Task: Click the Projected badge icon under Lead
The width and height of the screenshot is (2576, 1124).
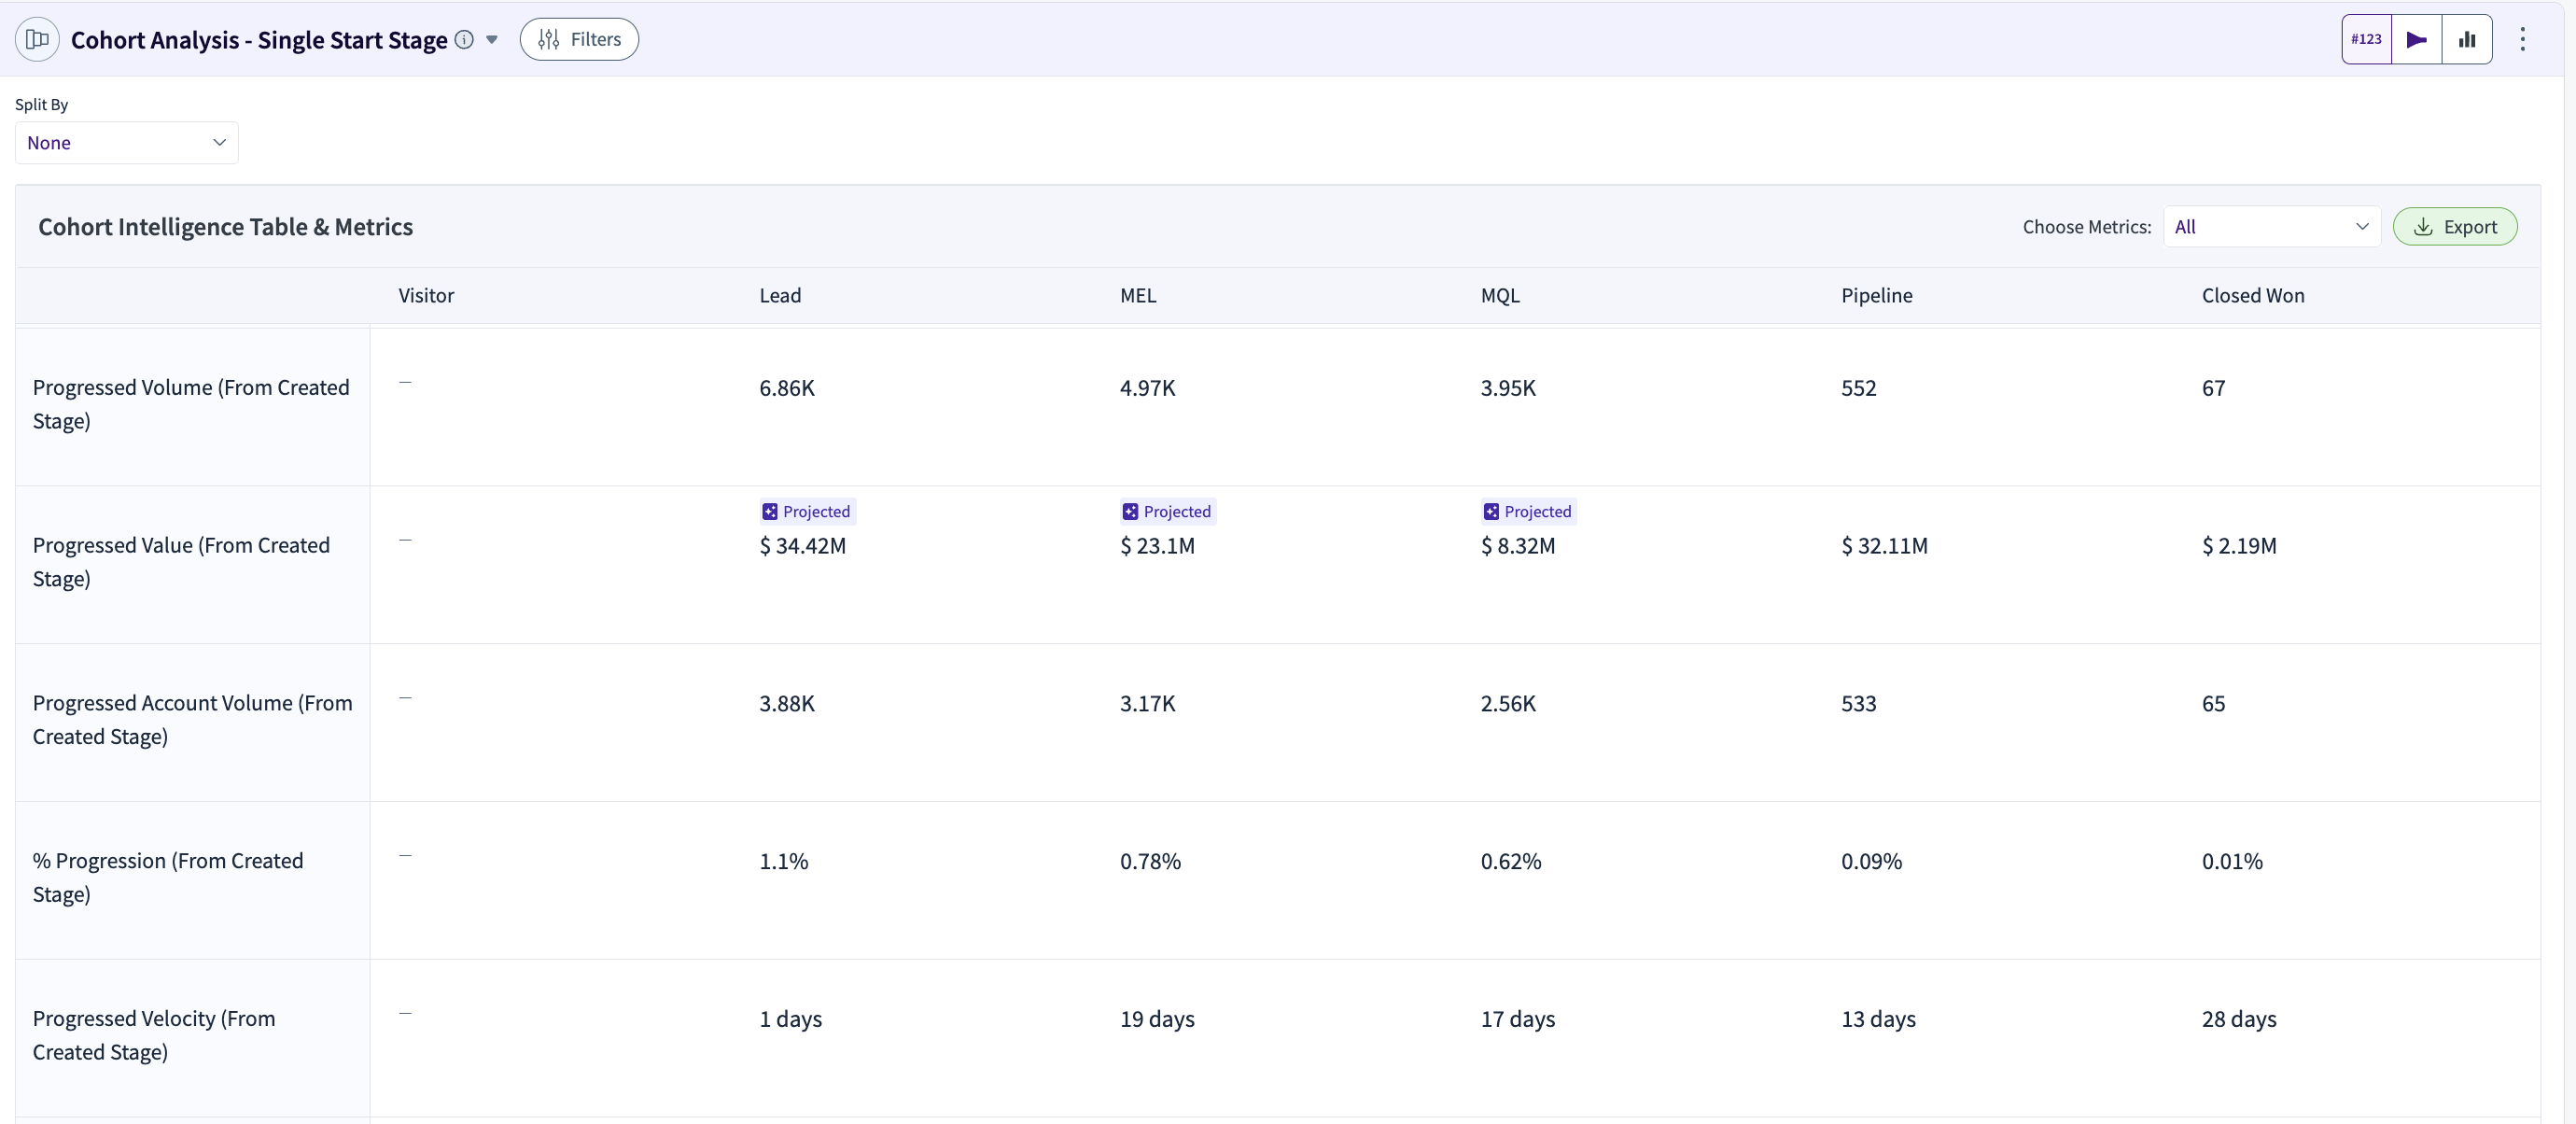Action: click(x=770, y=512)
